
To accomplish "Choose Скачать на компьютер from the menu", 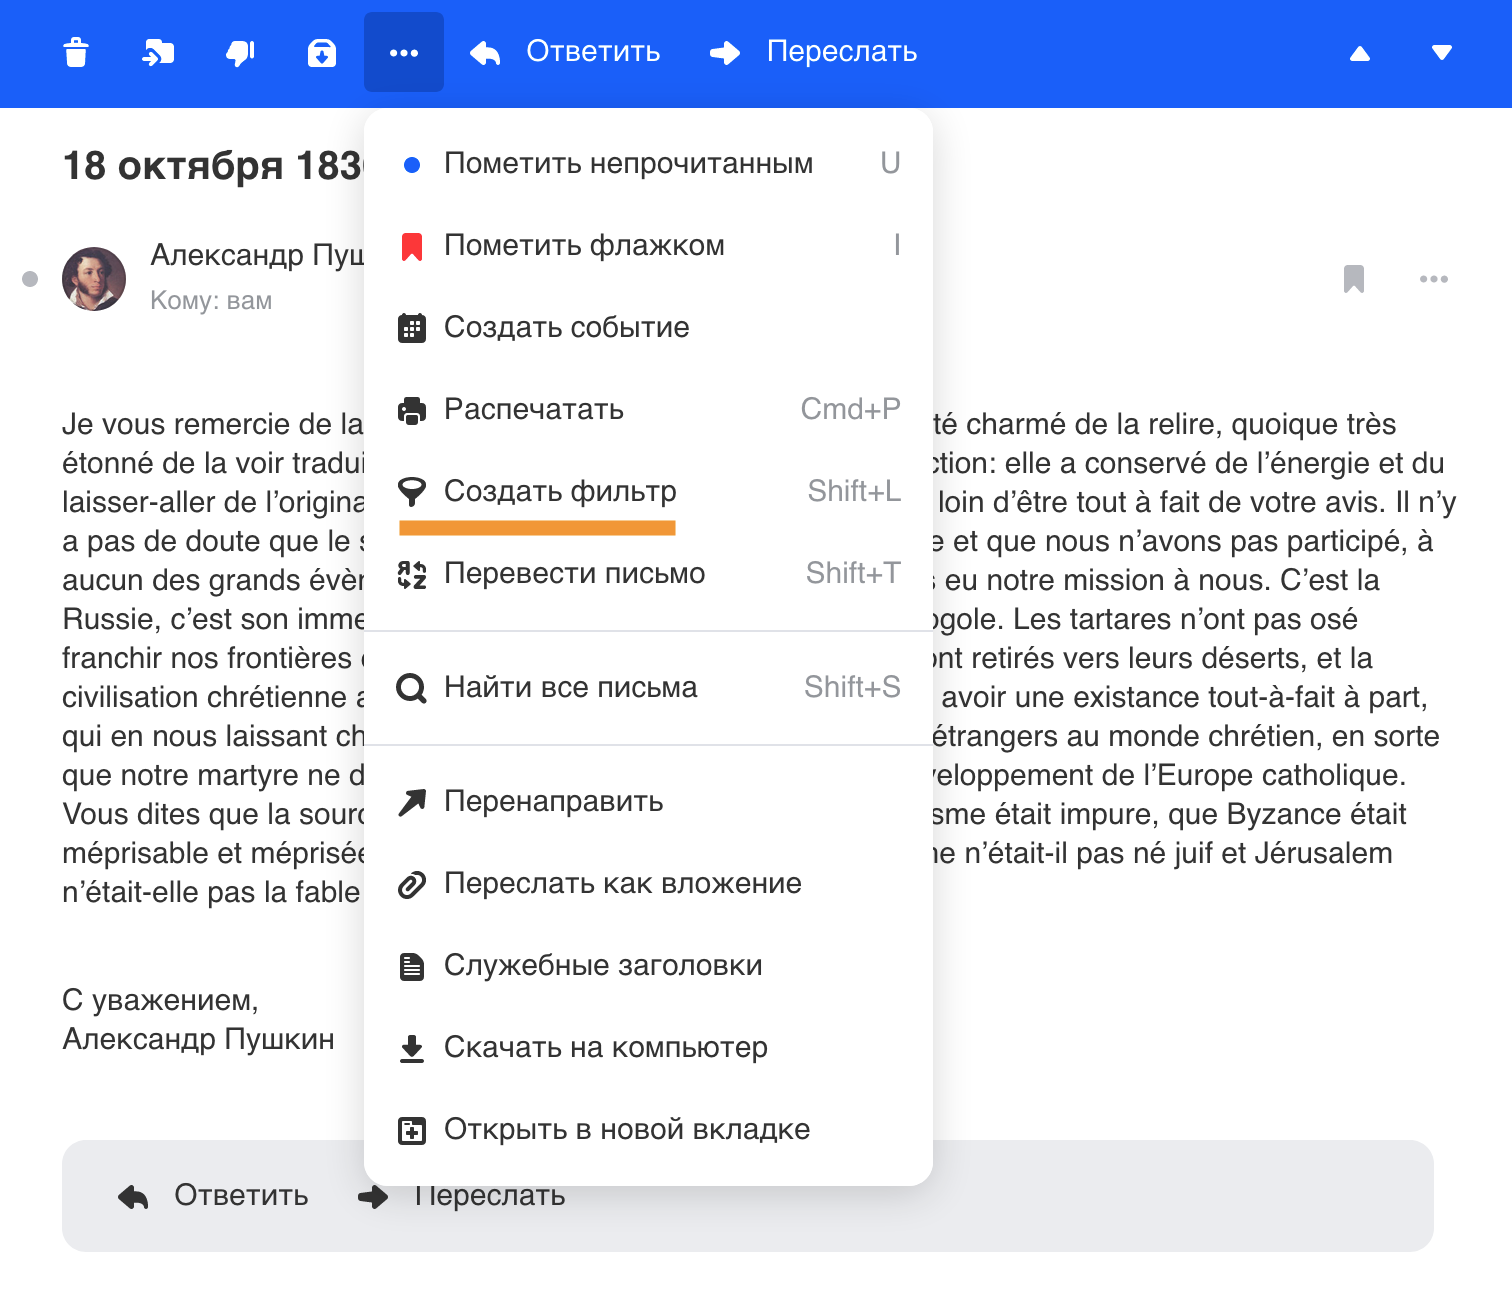I will pos(648,1047).
